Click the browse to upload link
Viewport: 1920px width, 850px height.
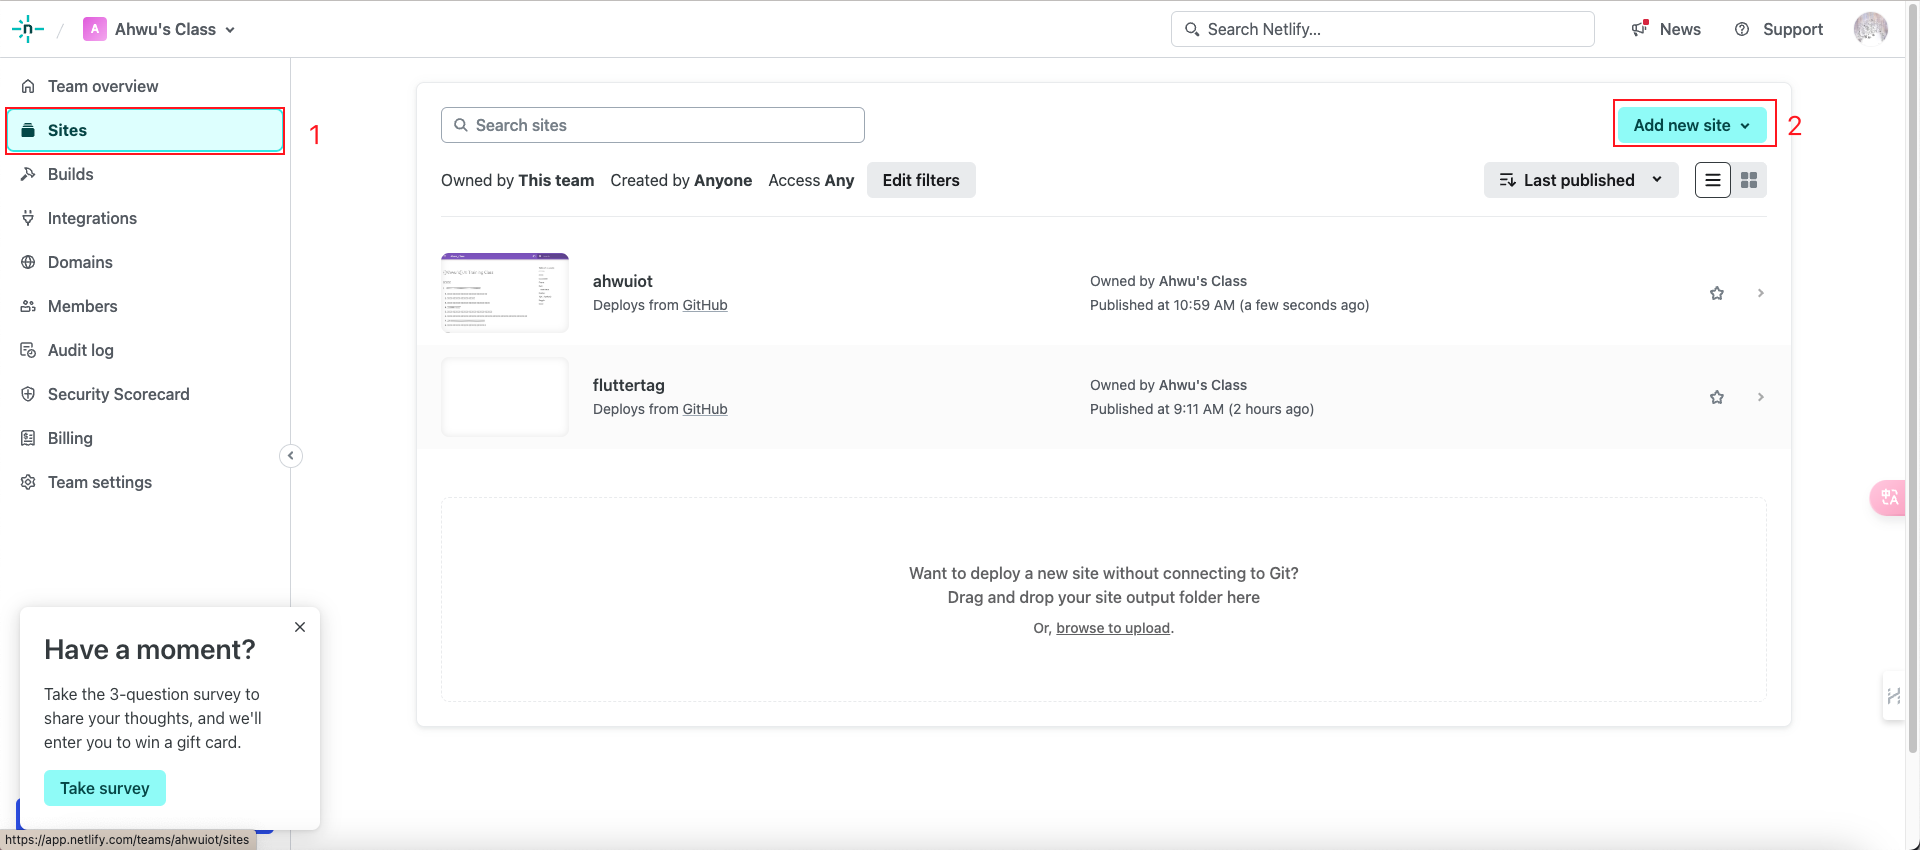tap(1112, 628)
